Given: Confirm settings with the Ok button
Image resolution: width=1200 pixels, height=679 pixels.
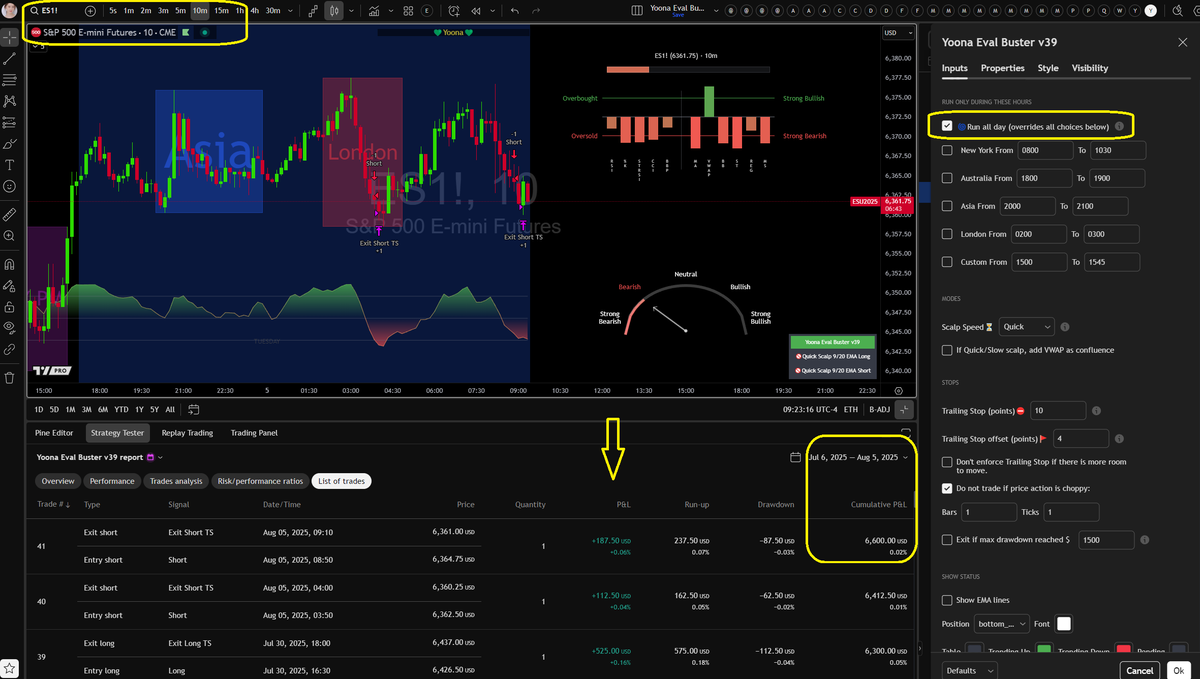Looking at the screenshot, I should 1179,670.
